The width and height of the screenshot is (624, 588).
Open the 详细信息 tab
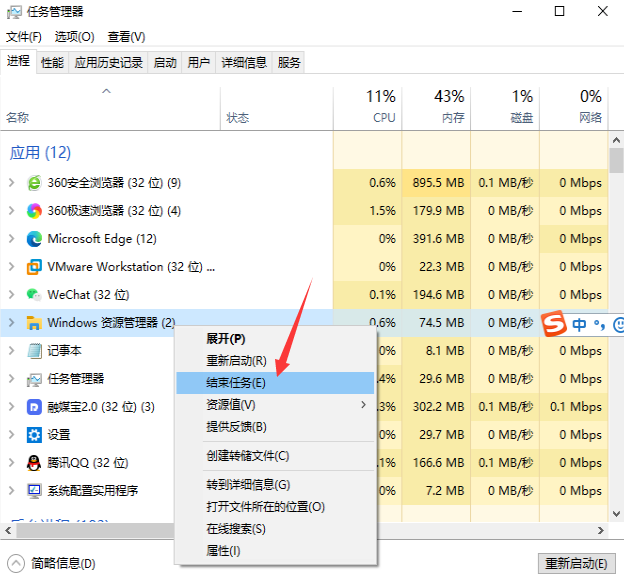pyautogui.click(x=243, y=63)
